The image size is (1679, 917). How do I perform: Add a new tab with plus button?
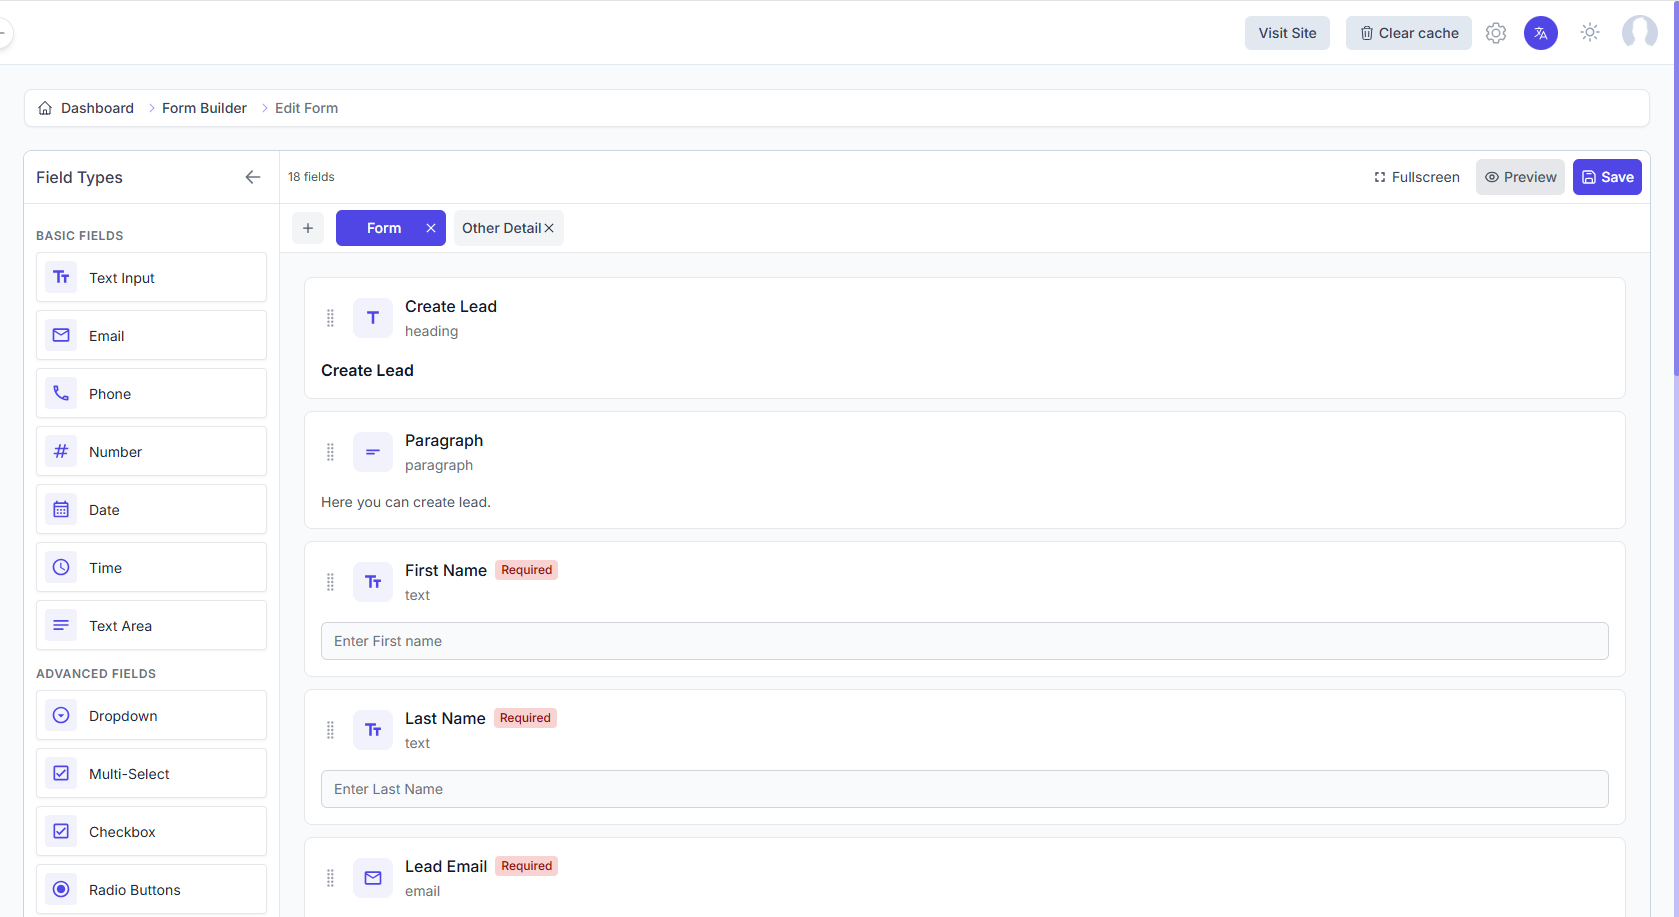(308, 228)
